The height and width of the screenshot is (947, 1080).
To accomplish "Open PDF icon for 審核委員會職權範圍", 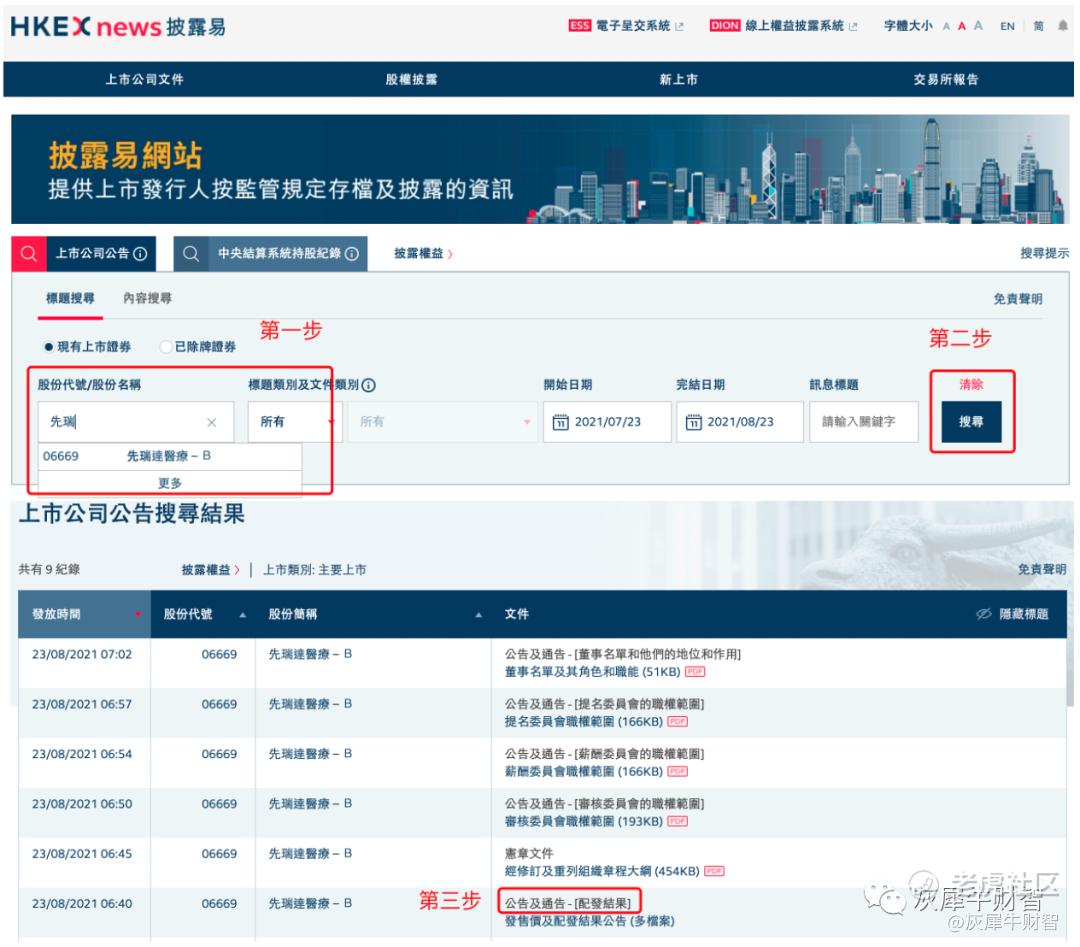I will point(678,821).
